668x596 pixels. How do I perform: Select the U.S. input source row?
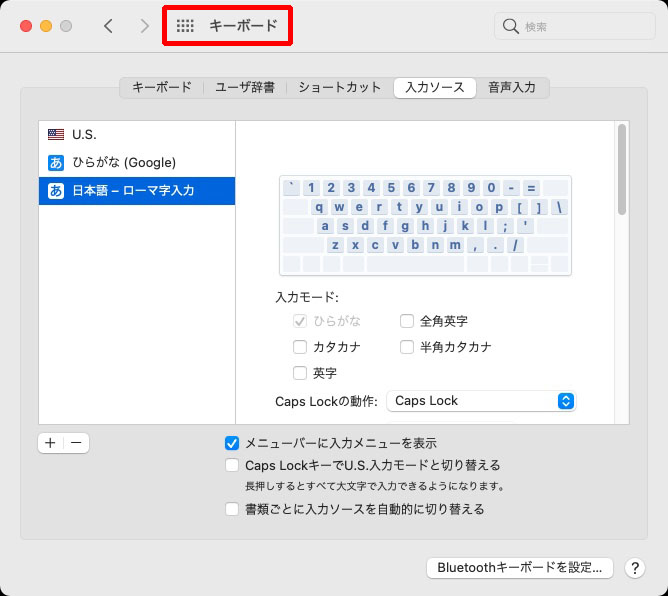tap(137, 135)
